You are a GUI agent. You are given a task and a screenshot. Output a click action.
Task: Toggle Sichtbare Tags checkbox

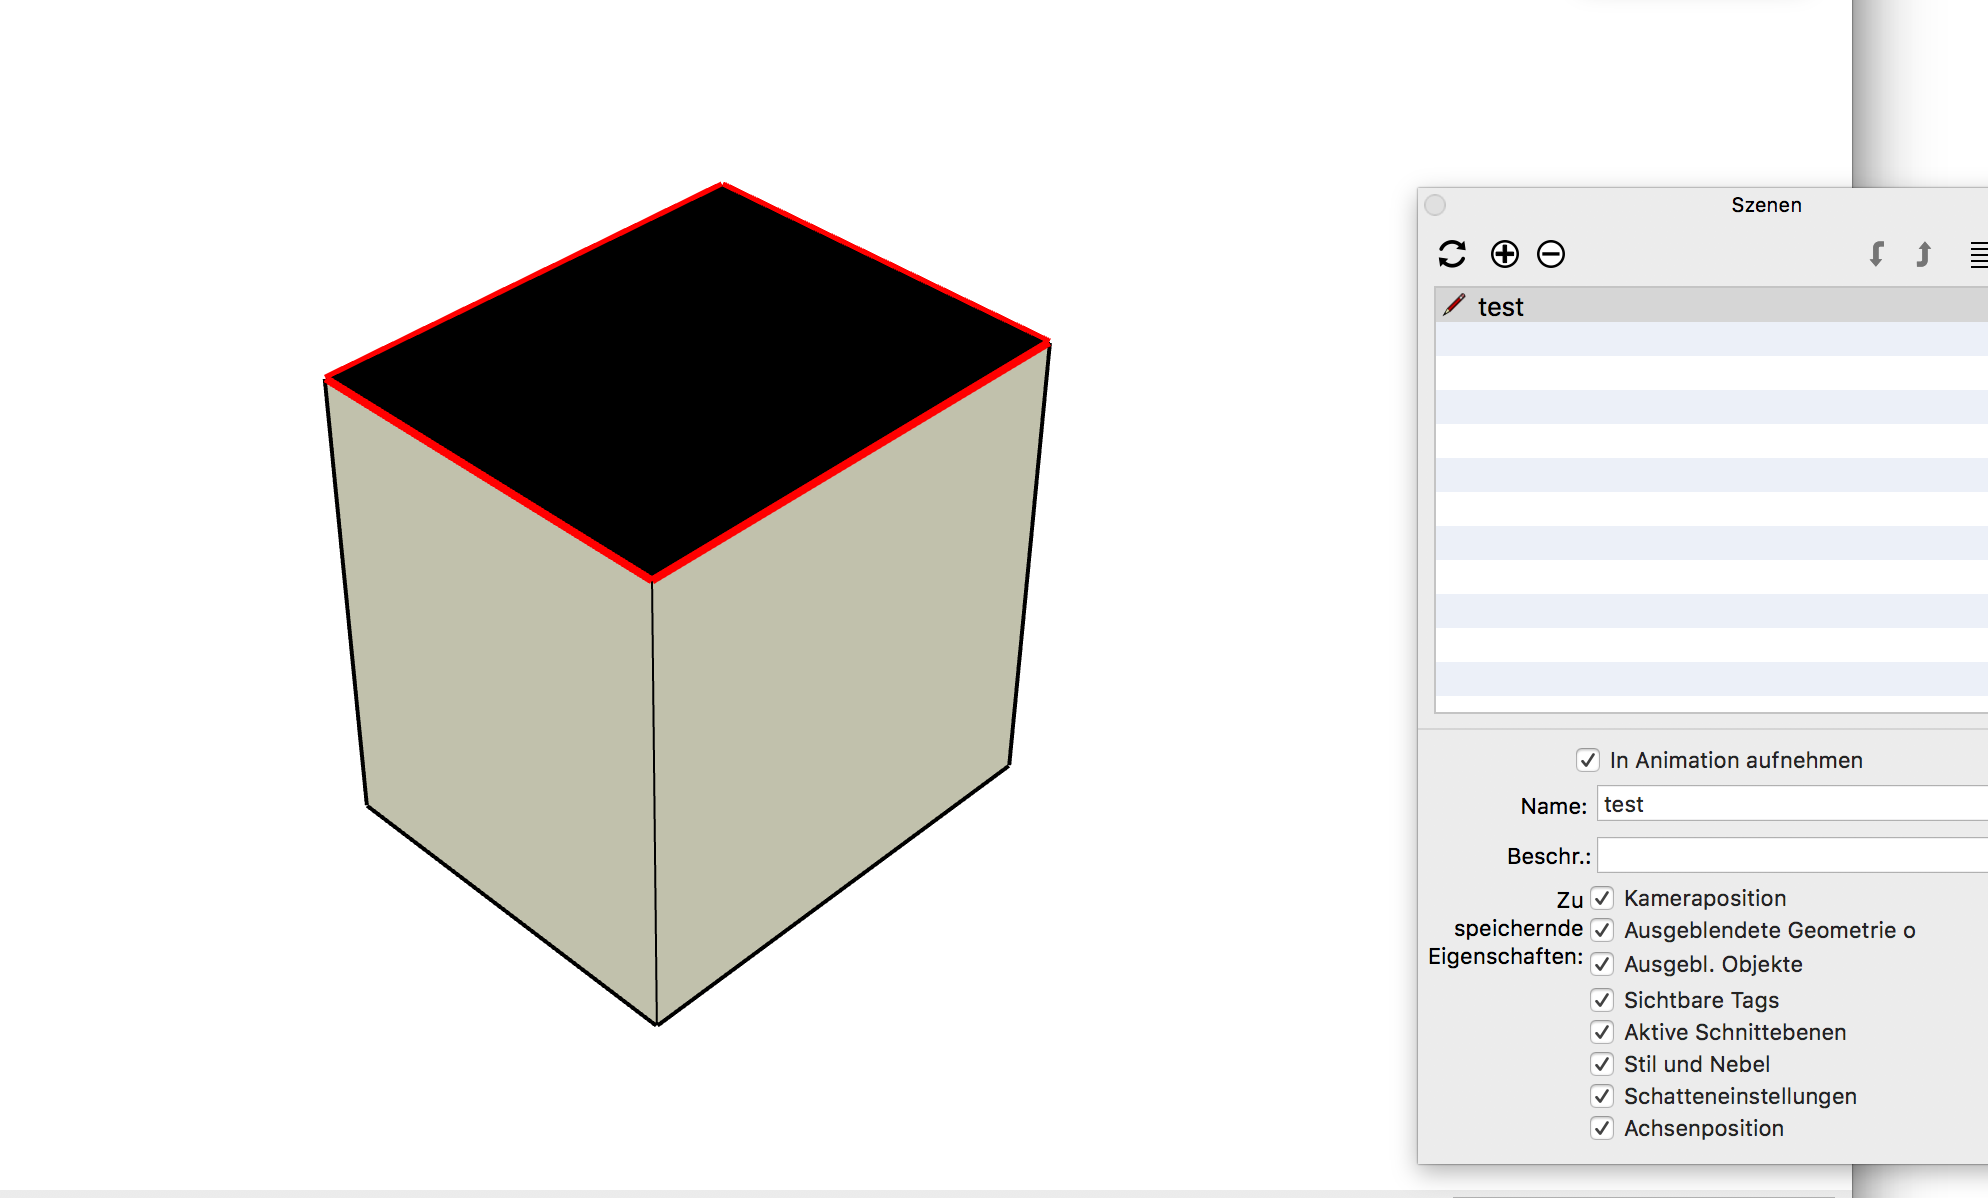tap(1602, 1000)
